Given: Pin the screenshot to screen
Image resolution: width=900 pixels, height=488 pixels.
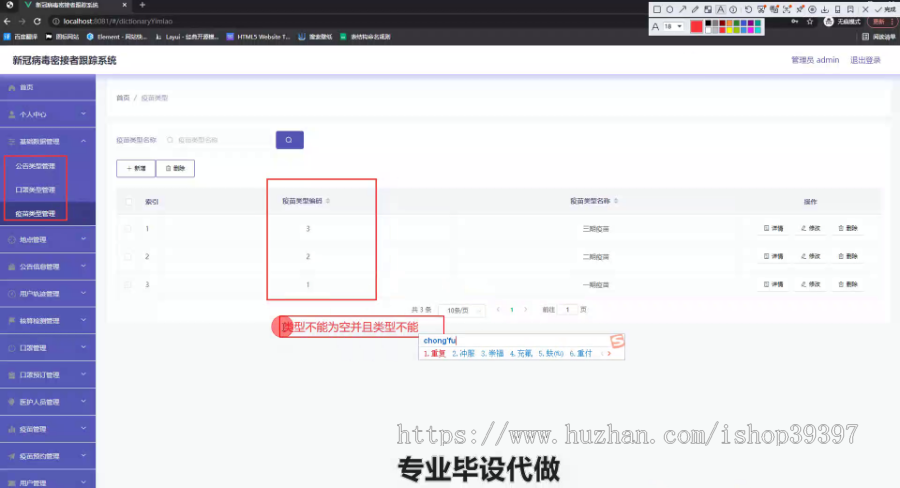Looking at the screenshot, I should click(x=800, y=10).
